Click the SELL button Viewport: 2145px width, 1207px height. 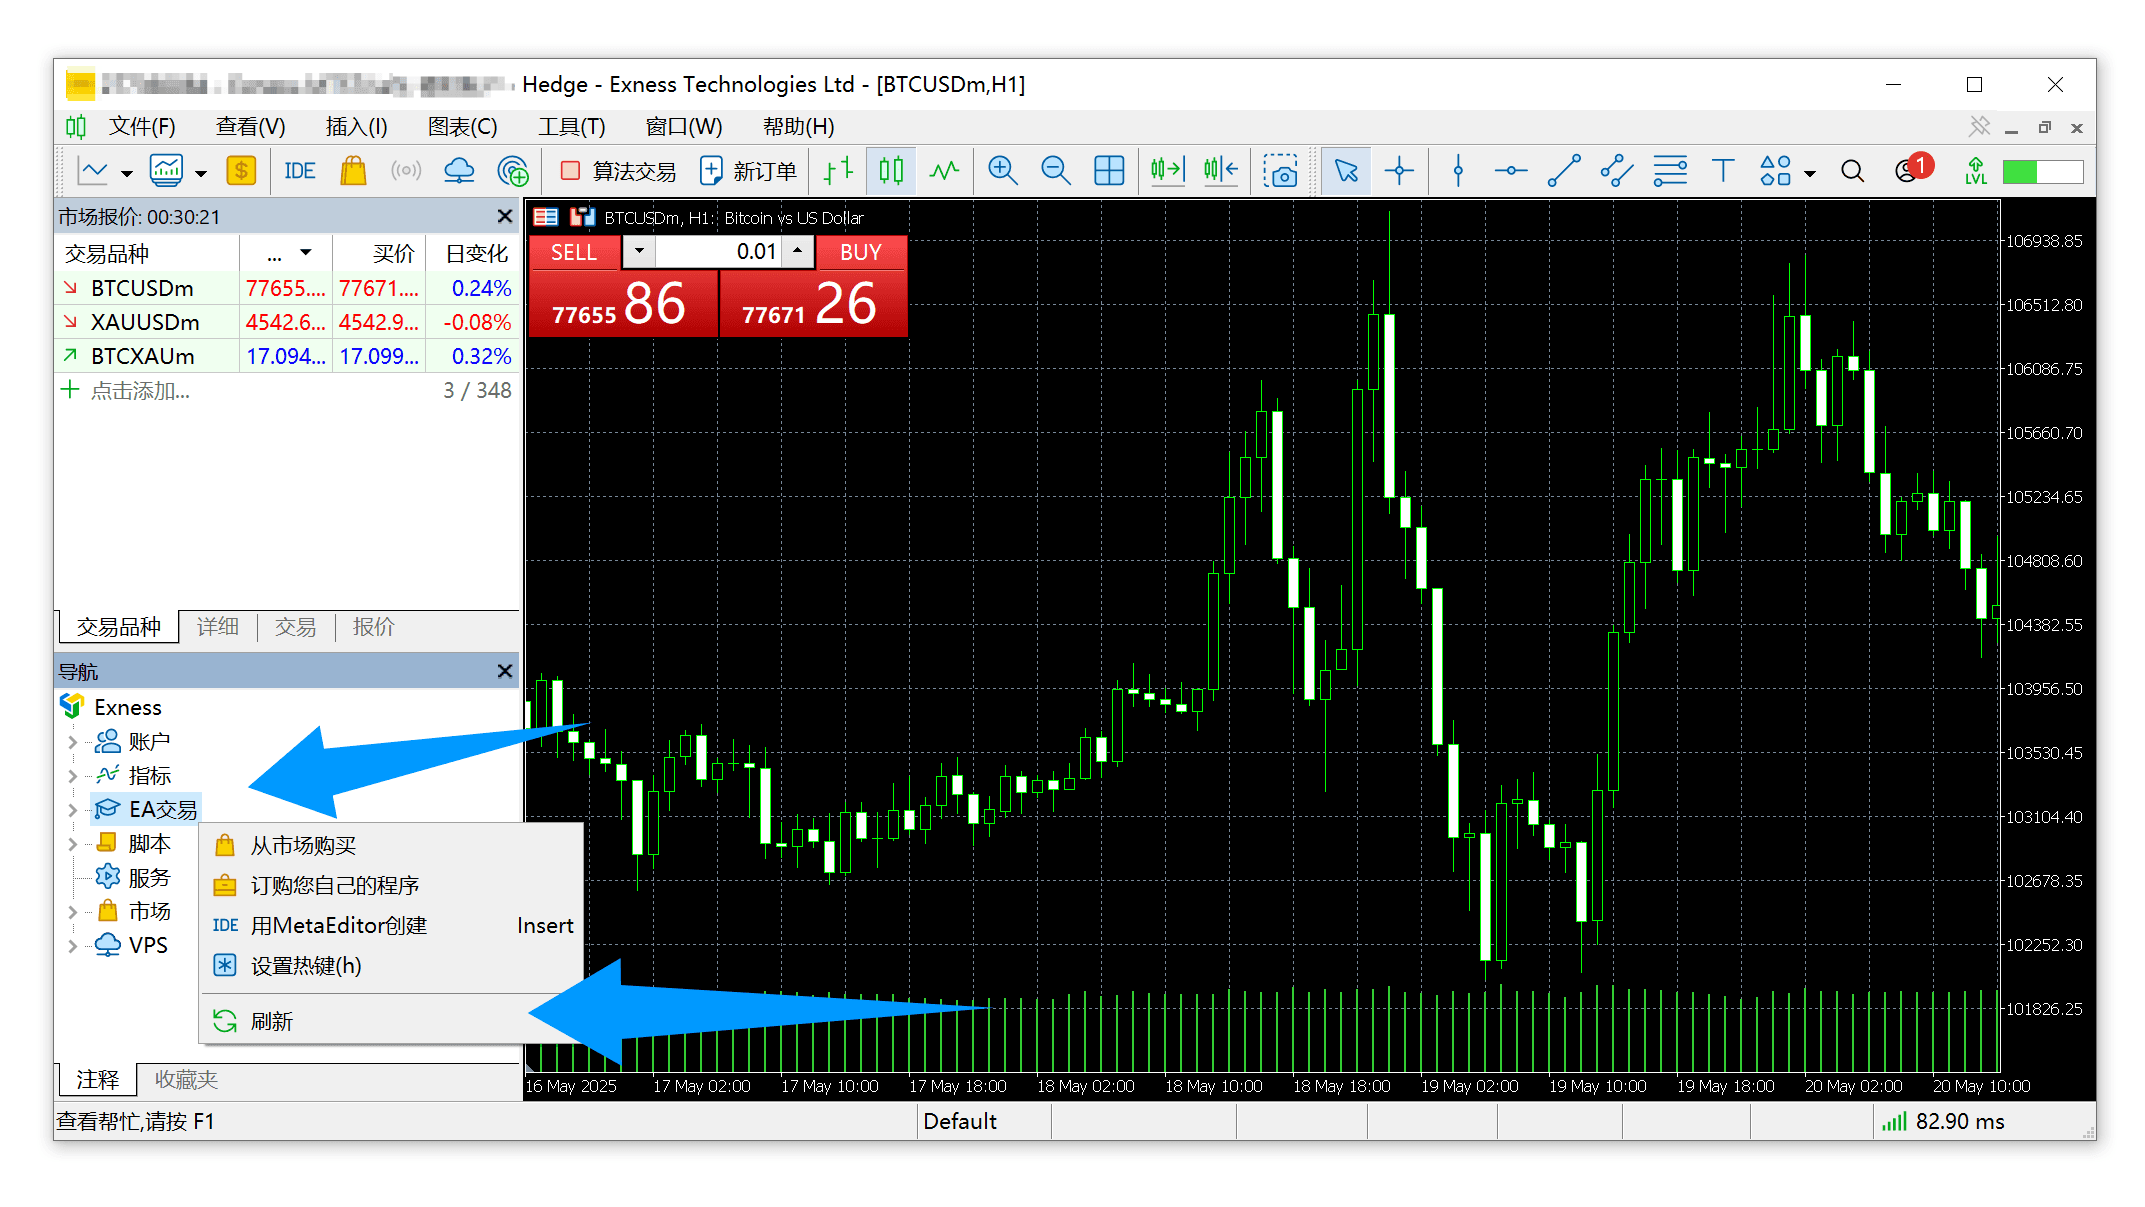coord(574,253)
